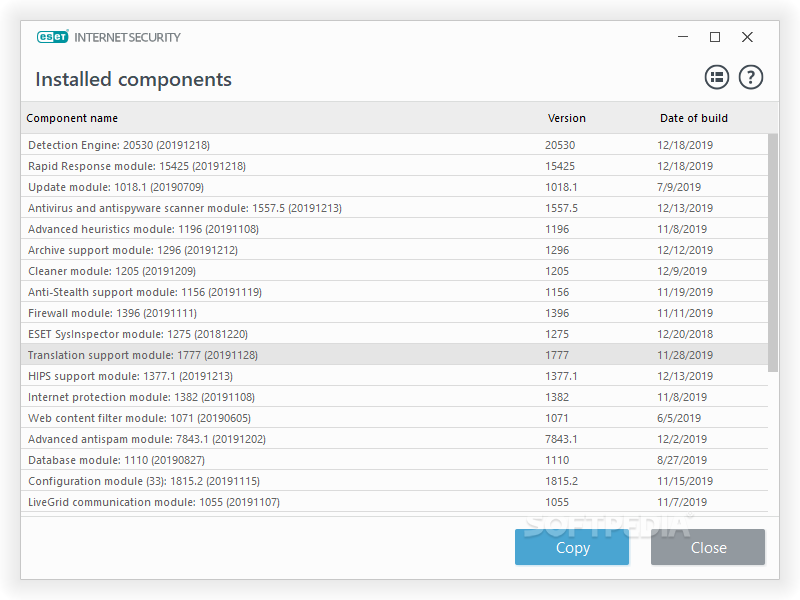Minimize the ESET Internet Security window
This screenshot has width=800, height=600.
683,37
